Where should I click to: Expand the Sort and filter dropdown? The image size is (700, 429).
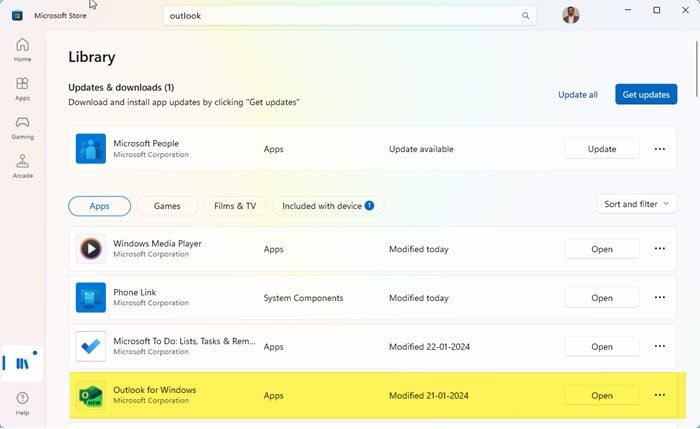(637, 204)
